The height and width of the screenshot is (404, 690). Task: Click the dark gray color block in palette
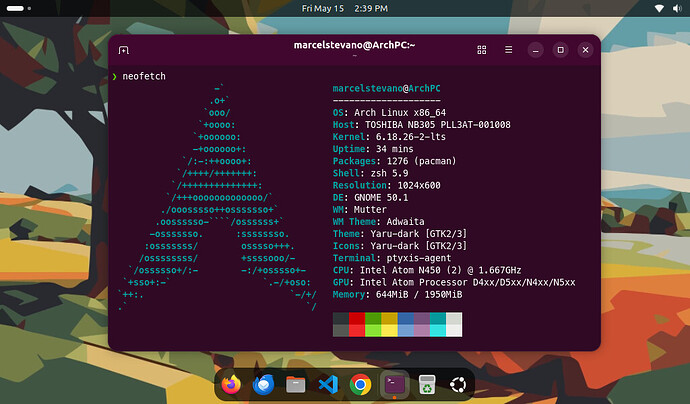tap(341, 325)
